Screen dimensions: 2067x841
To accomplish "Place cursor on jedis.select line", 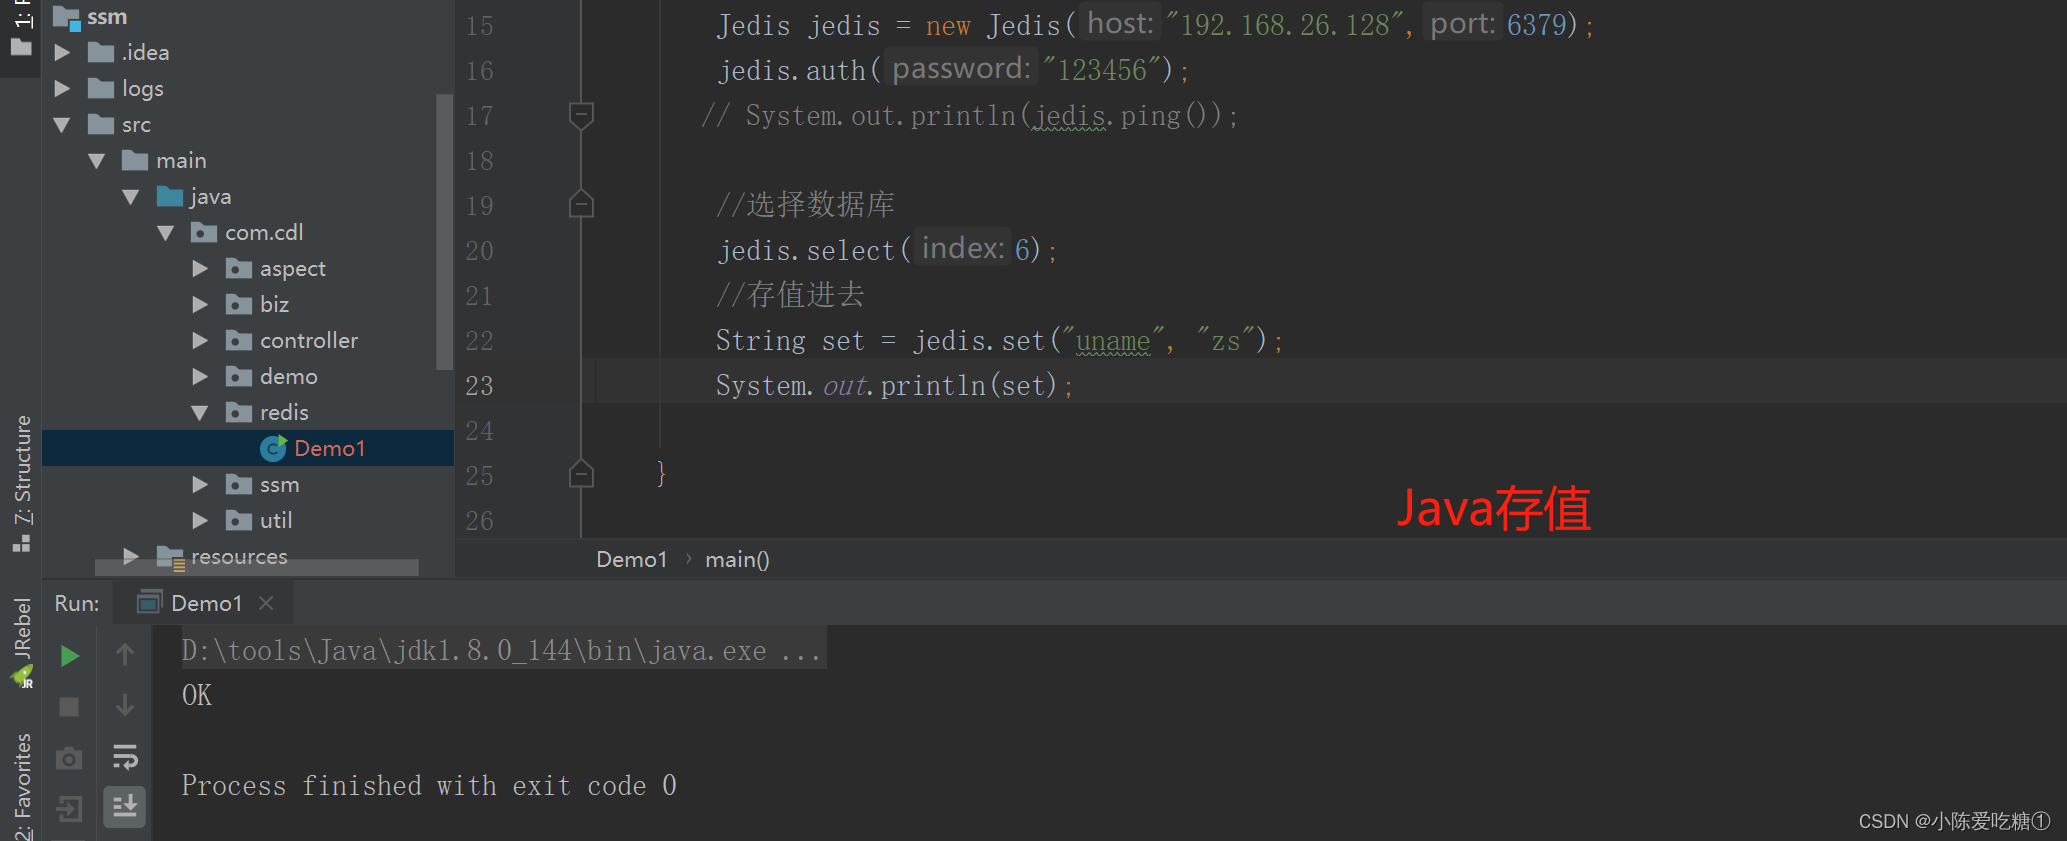I will 886,250.
